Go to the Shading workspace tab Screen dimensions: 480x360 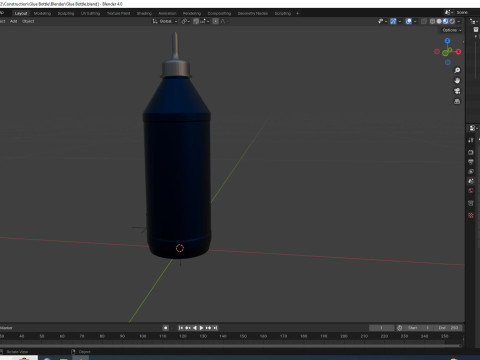tap(144, 13)
